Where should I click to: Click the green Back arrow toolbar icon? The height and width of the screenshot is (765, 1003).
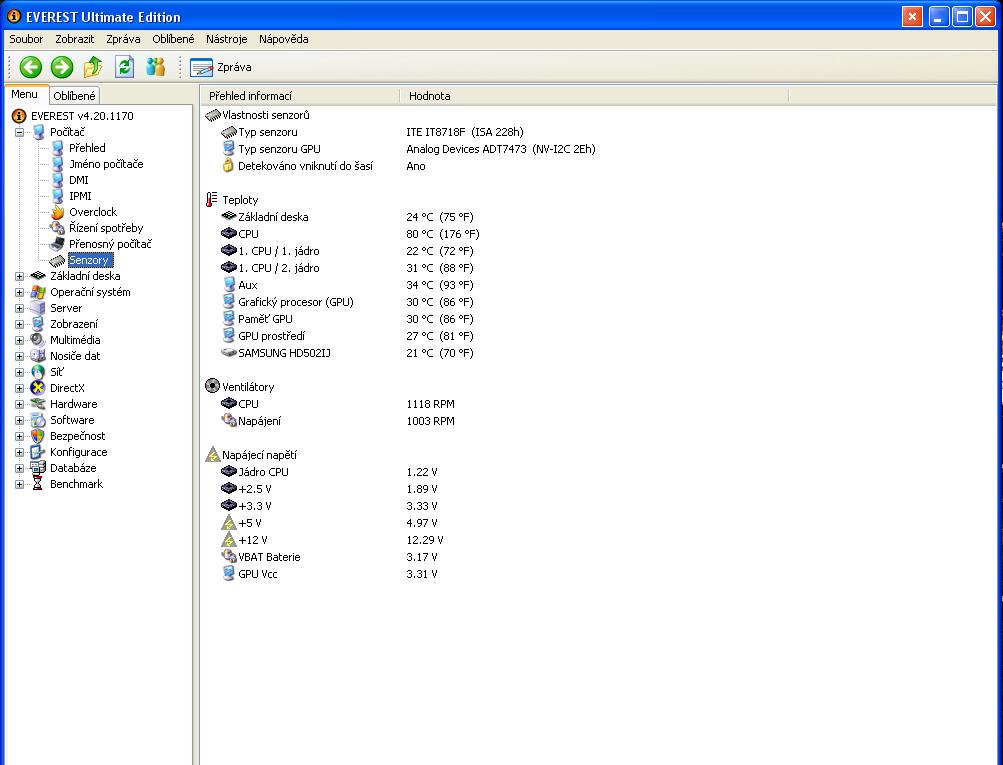[30, 67]
